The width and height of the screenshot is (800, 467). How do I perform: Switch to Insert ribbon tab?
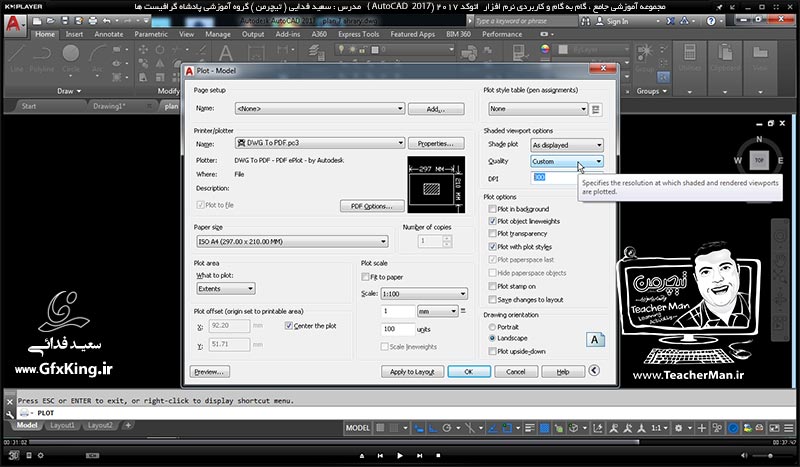point(74,34)
